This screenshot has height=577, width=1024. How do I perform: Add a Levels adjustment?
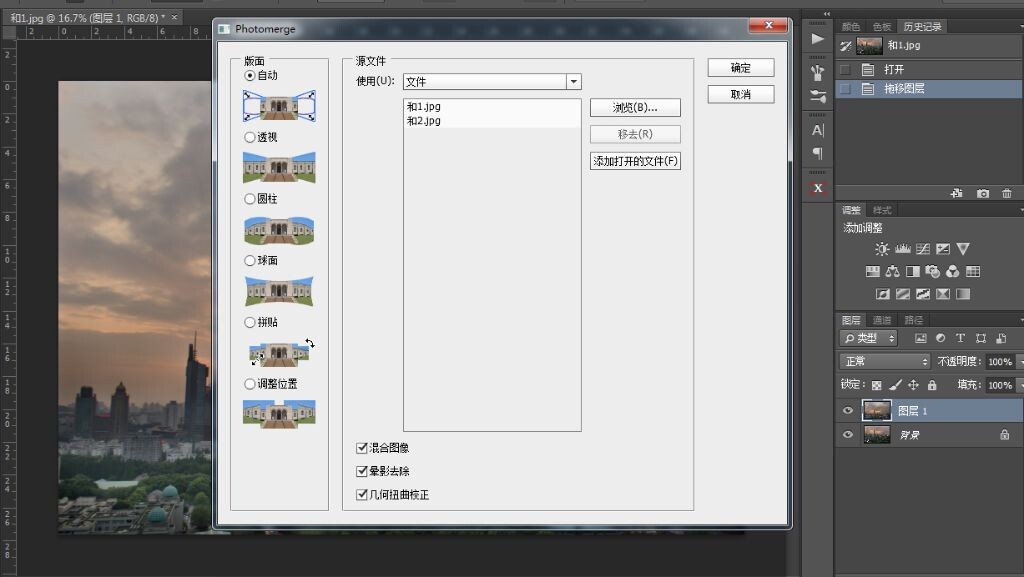tap(903, 249)
